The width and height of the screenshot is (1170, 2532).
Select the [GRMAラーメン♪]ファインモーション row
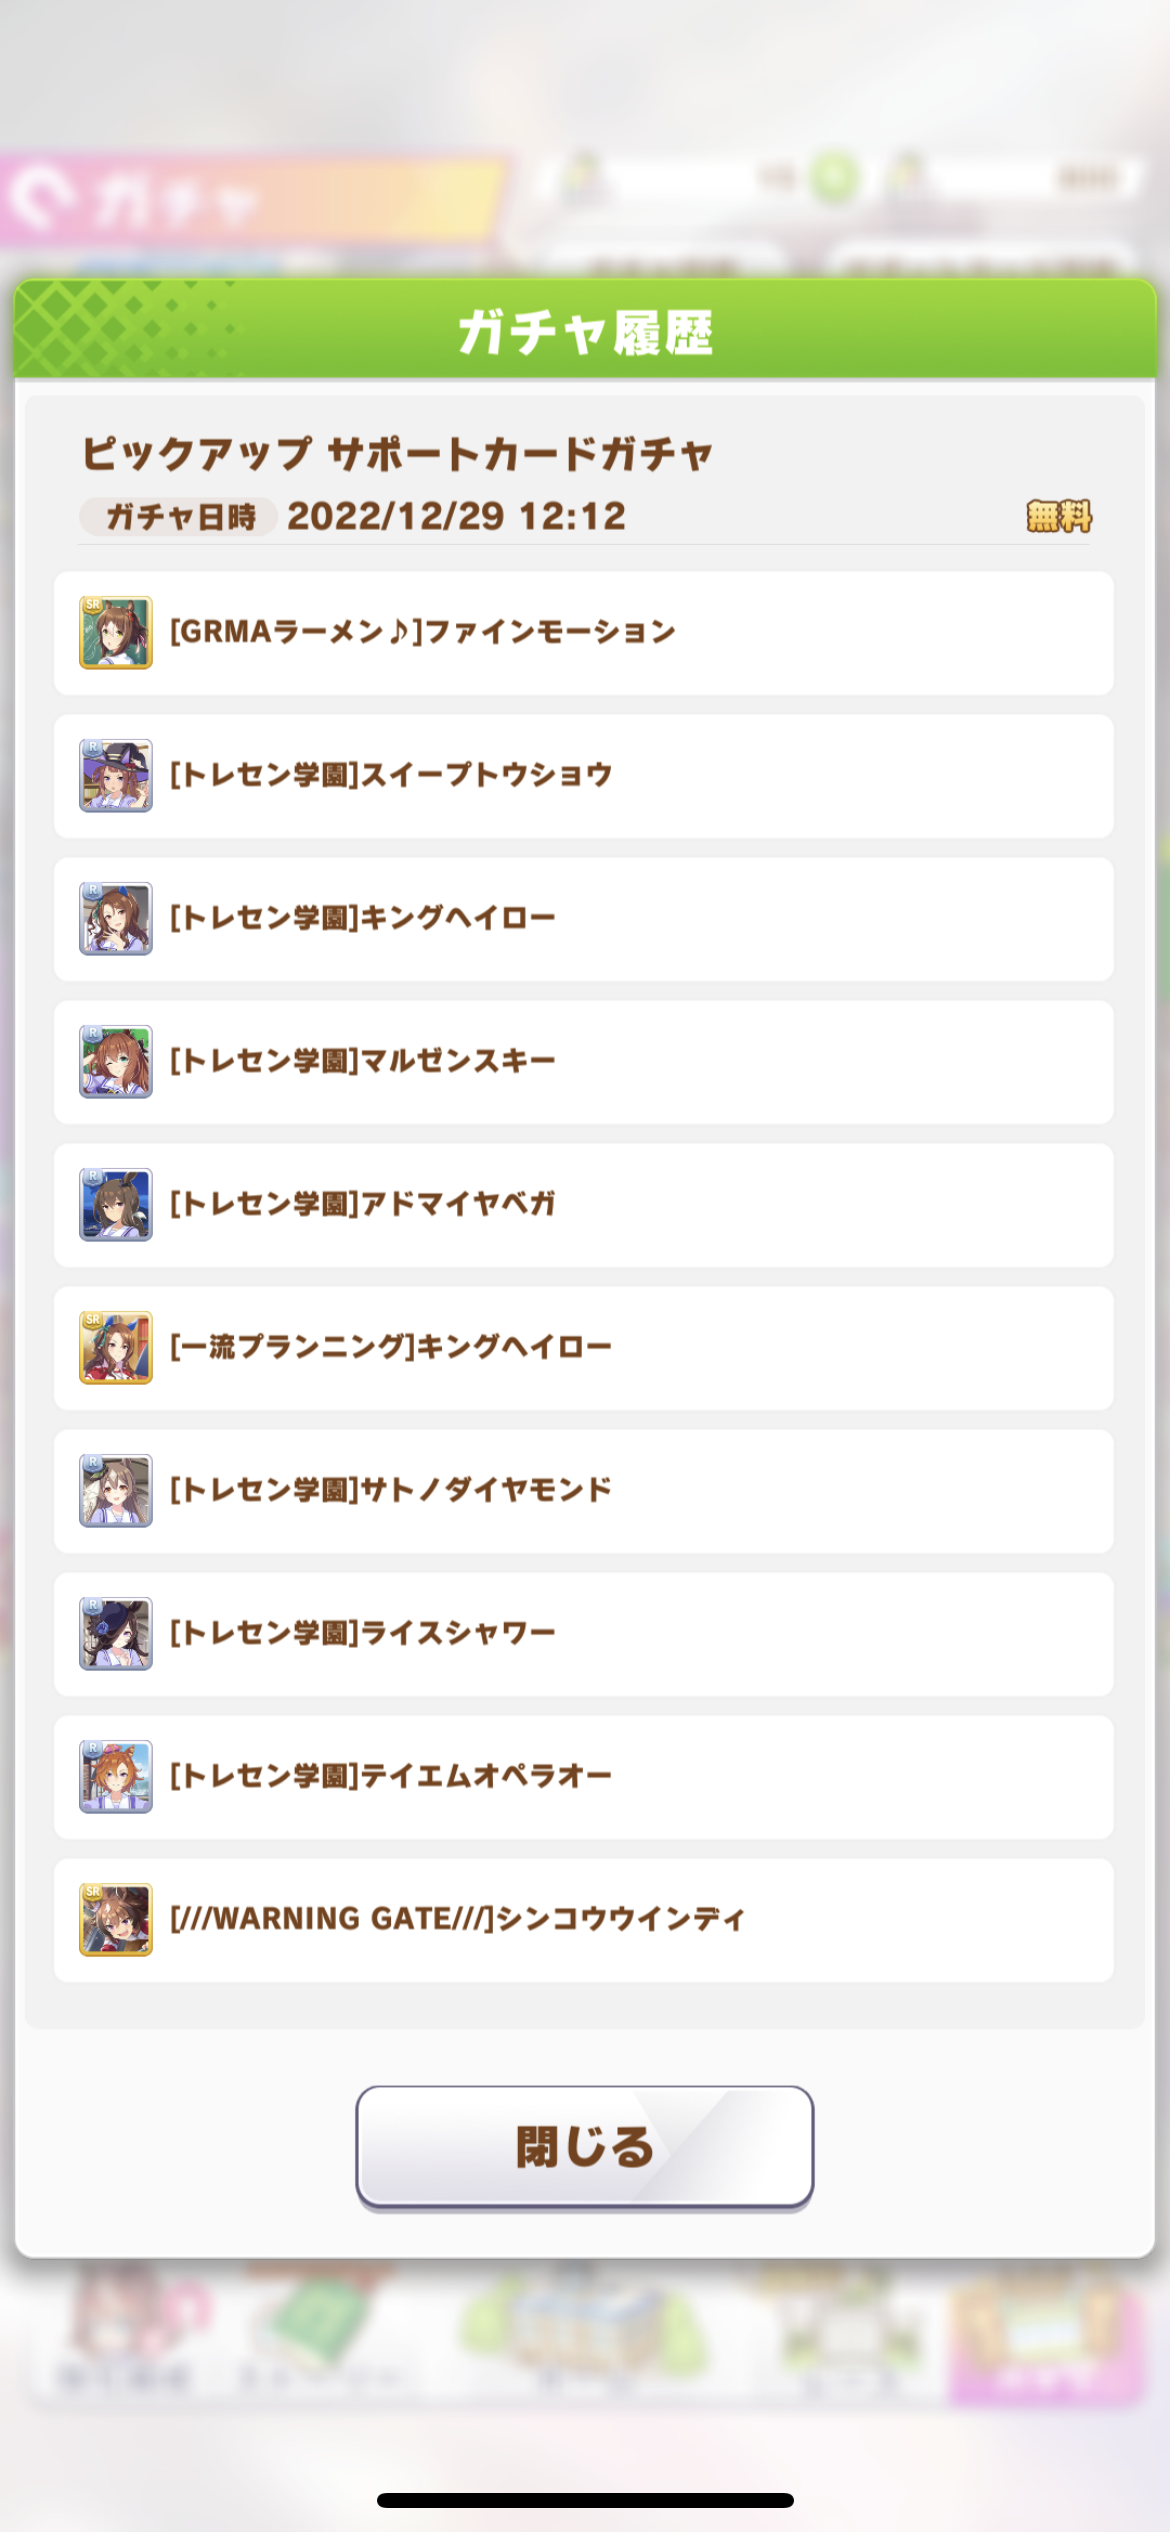coord(584,633)
